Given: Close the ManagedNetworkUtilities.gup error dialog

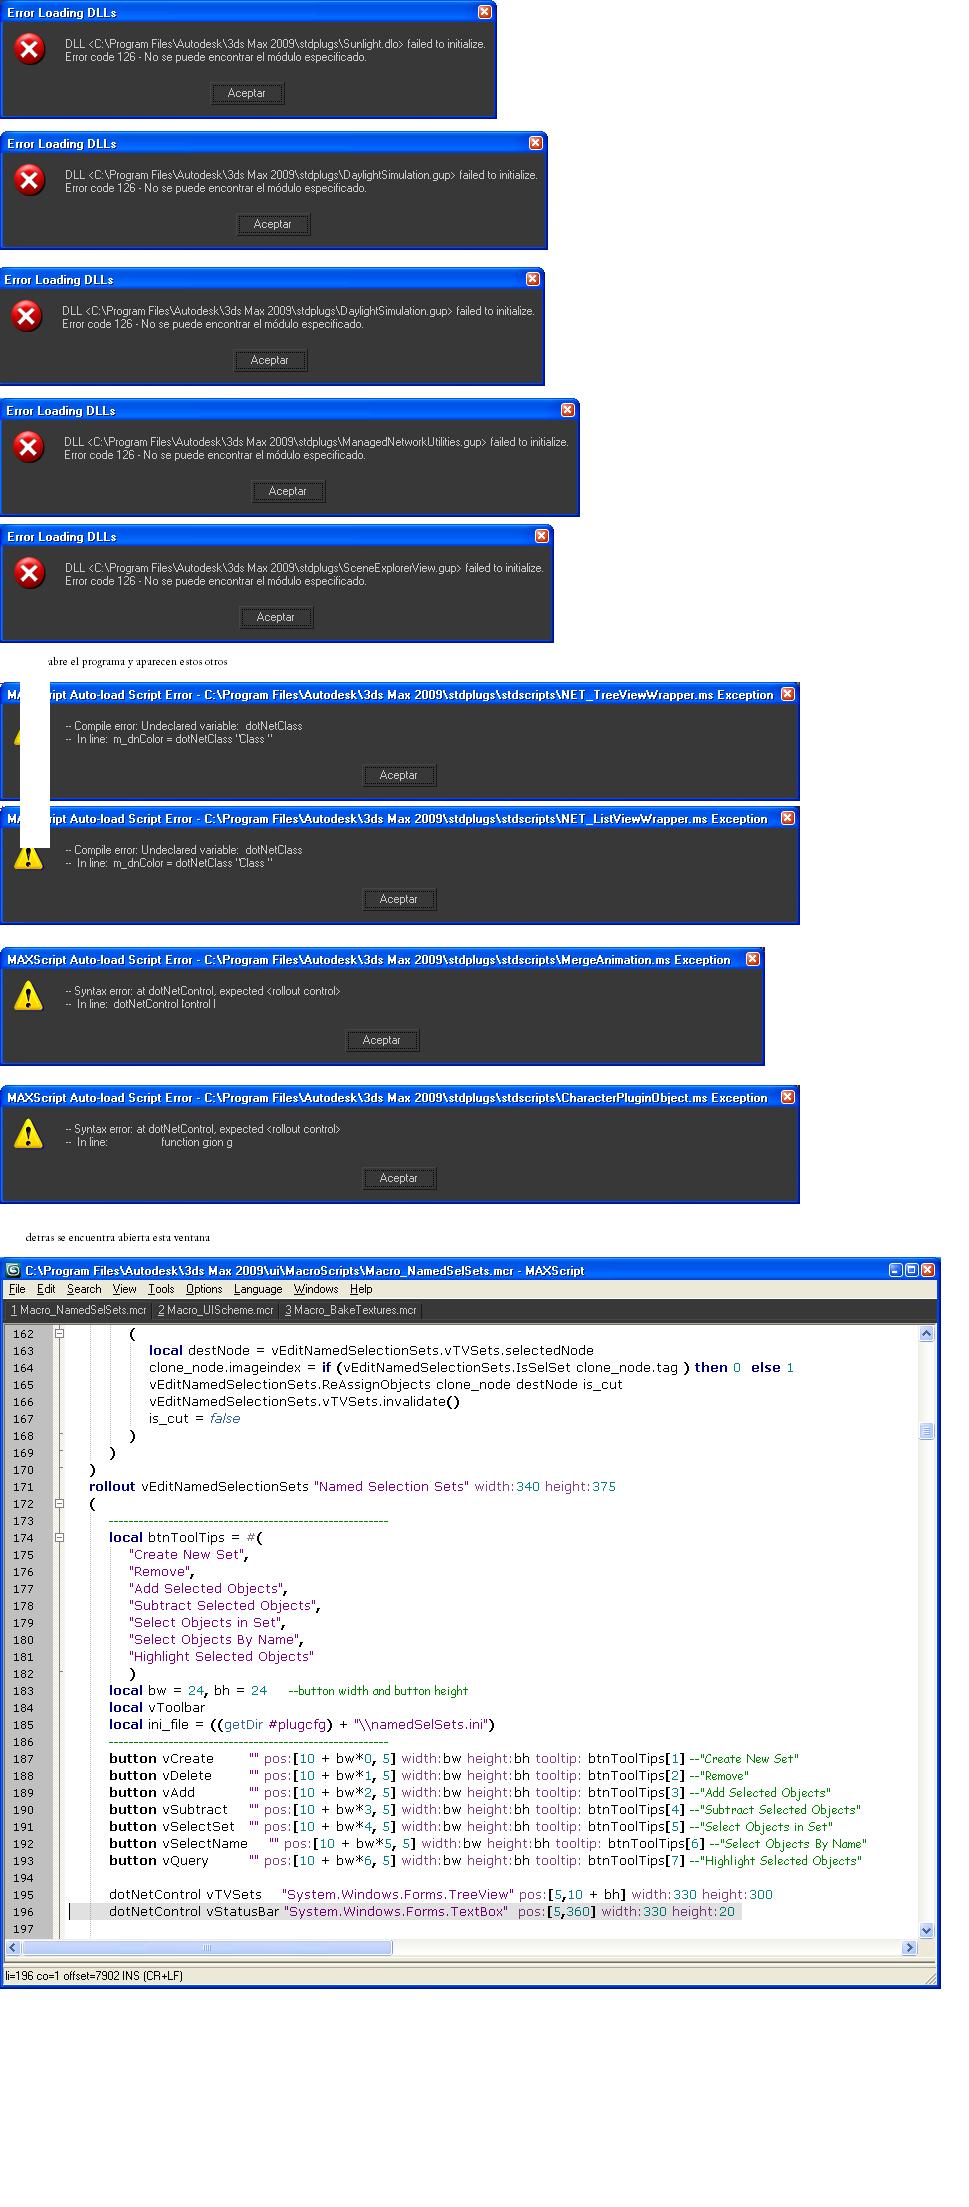Looking at the screenshot, I should pyautogui.click(x=568, y=410).
